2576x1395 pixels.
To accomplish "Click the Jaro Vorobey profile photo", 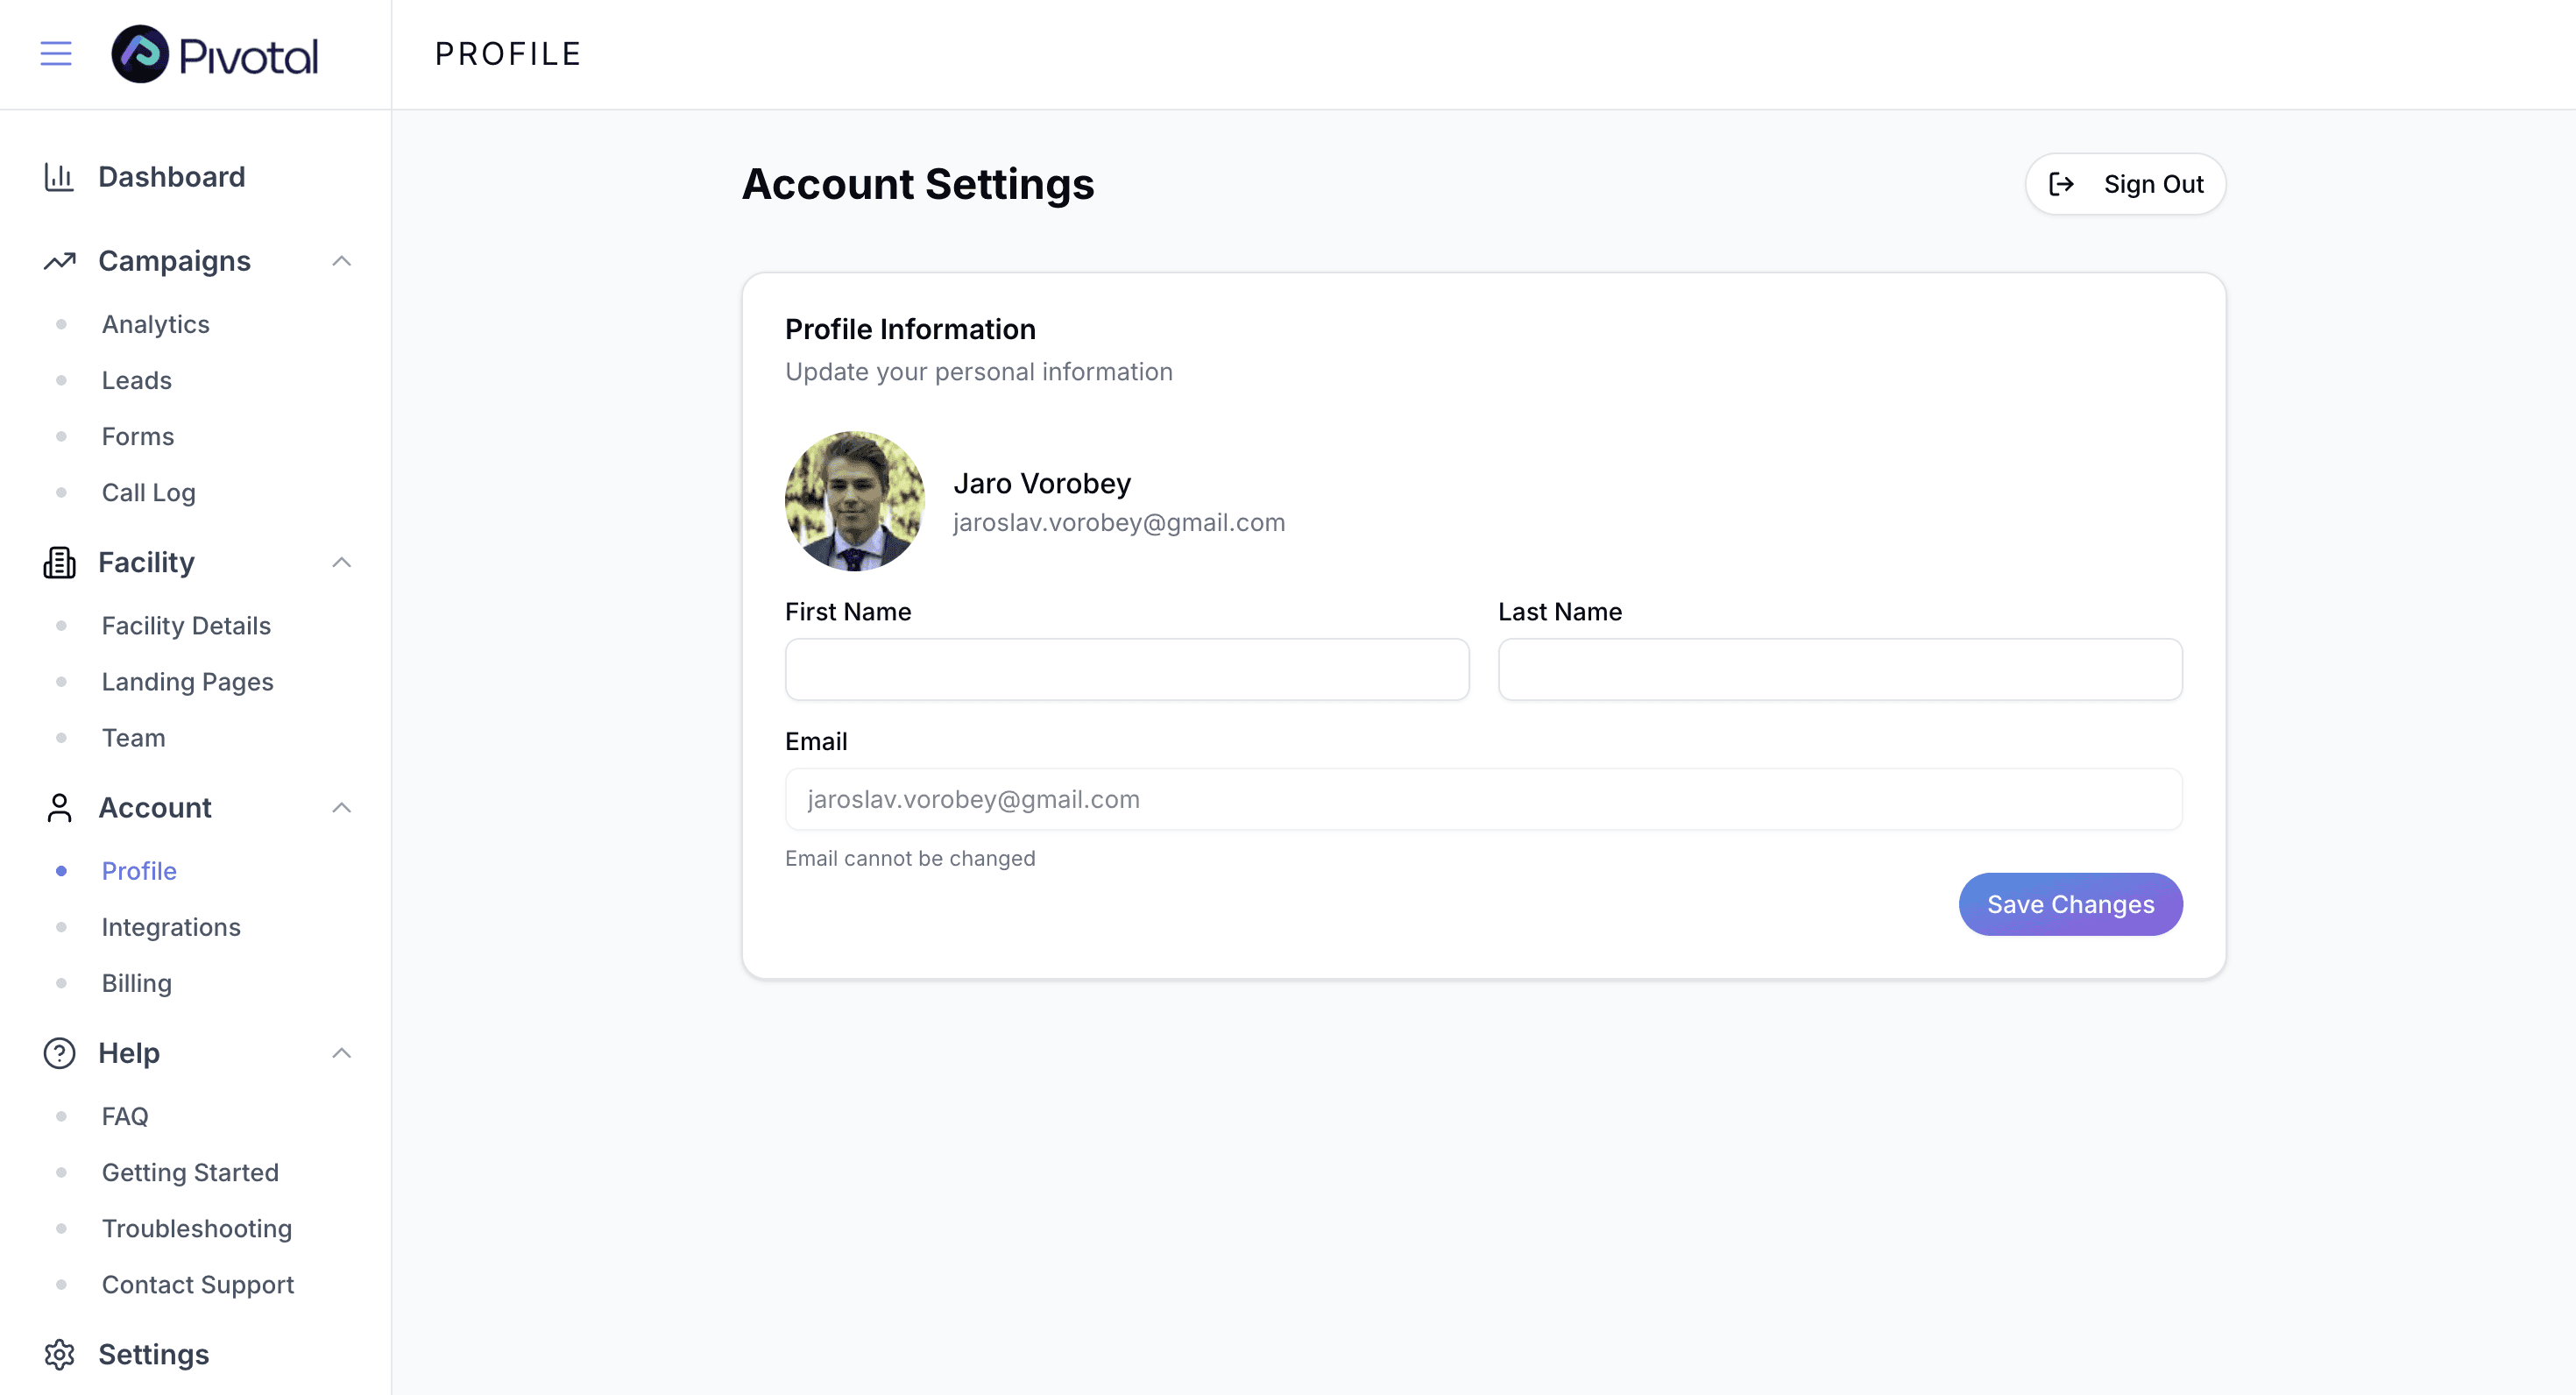I will (854, 501).
